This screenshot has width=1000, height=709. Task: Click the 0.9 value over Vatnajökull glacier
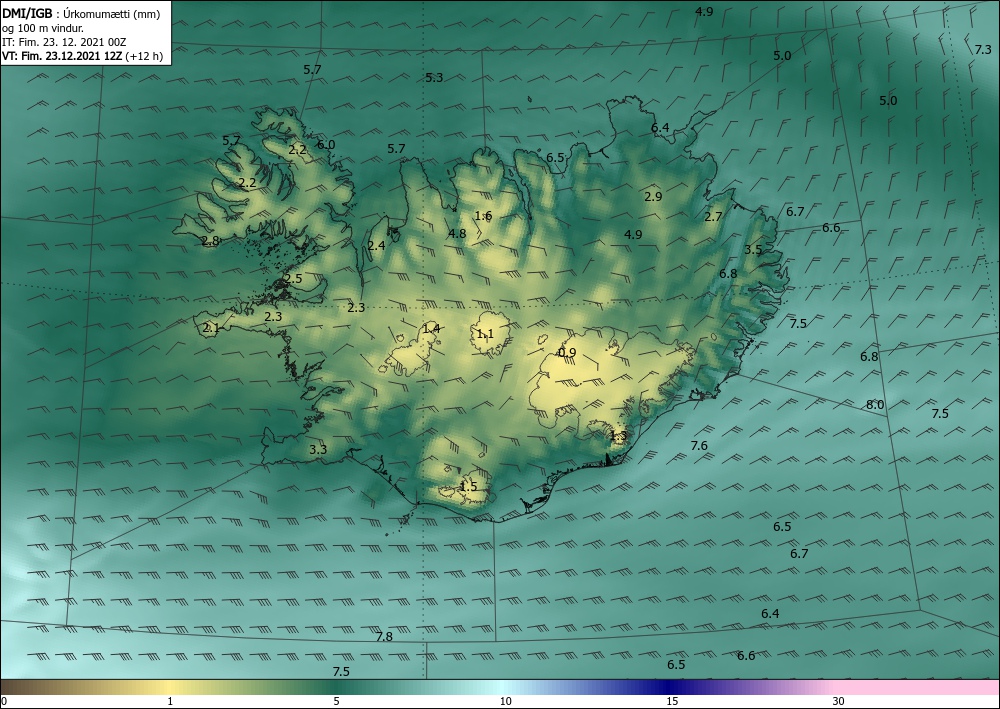pos(567,353)
